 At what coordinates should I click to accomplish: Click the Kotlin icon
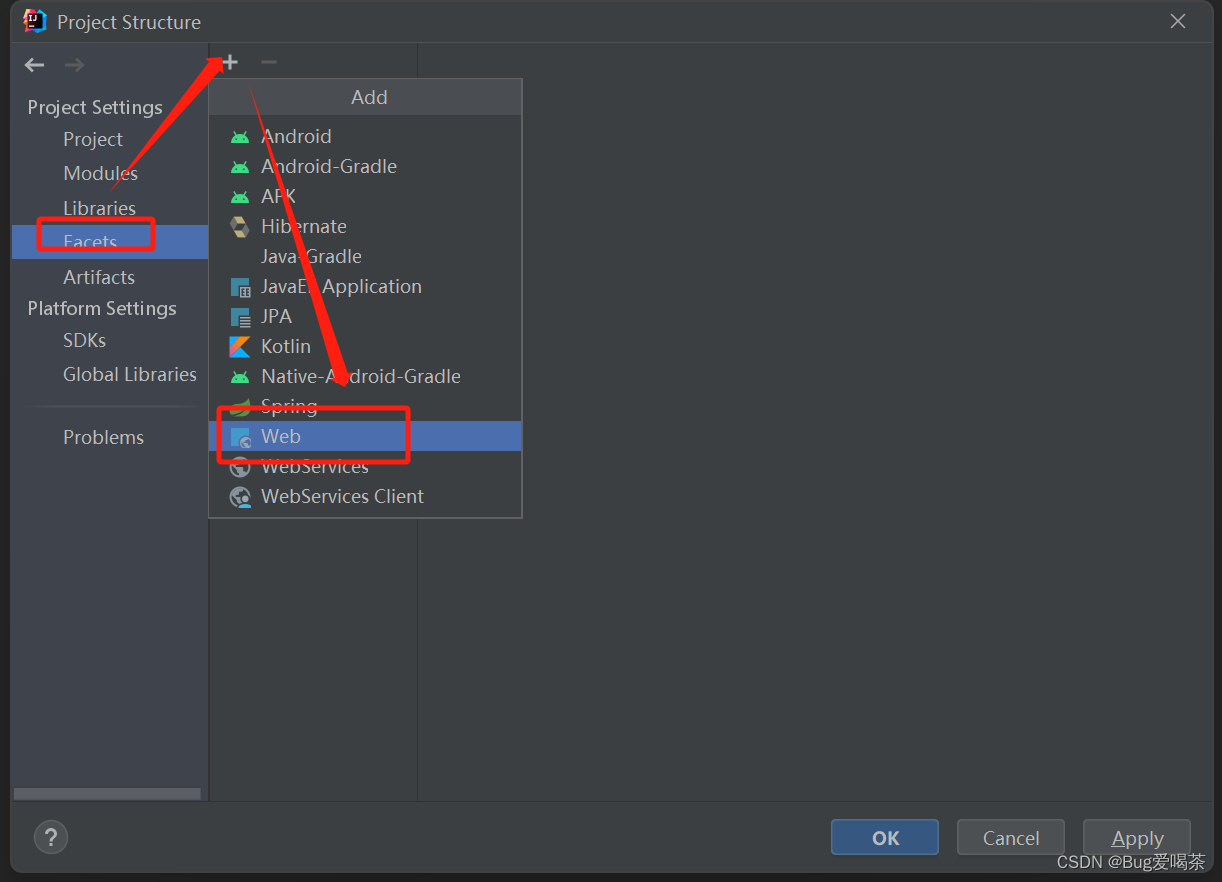[x=240, y=347]
